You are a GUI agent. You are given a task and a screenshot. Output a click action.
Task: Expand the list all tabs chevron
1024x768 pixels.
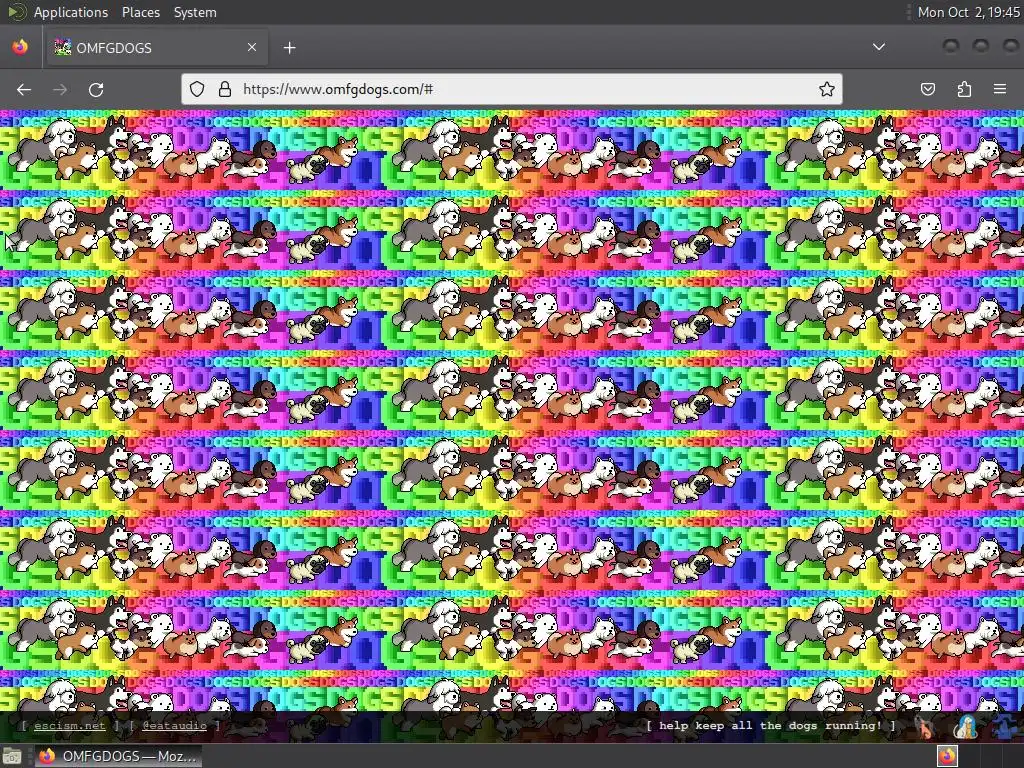click(879, 47)
